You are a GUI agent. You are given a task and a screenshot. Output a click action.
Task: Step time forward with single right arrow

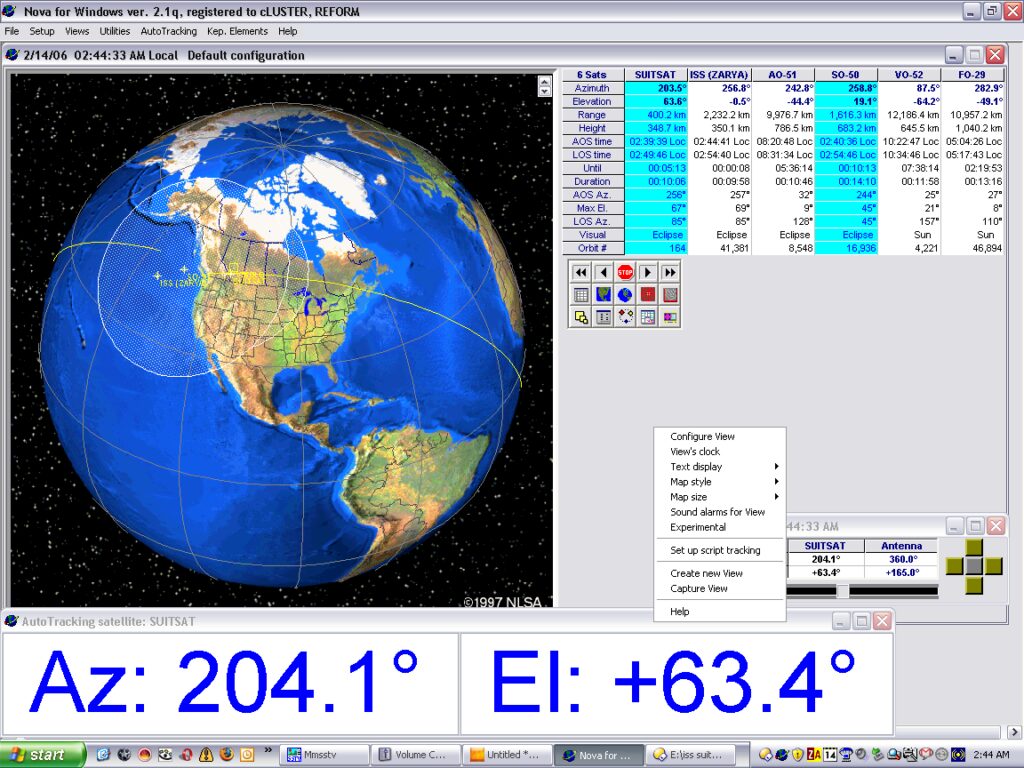coord(648,272)
